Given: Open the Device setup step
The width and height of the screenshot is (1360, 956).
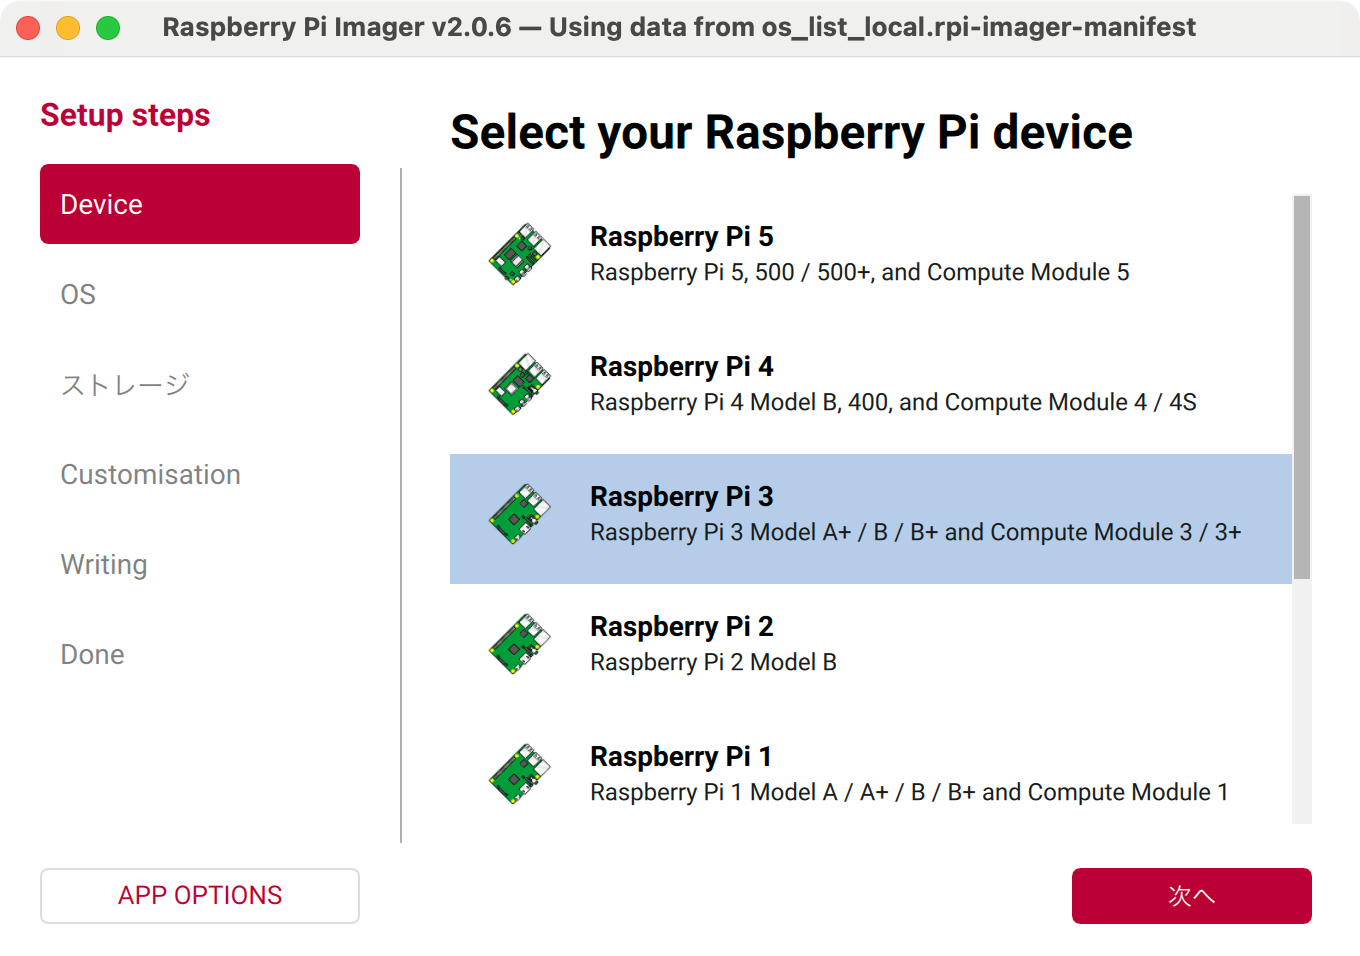Looking at the screenshot, I should 200,204.
